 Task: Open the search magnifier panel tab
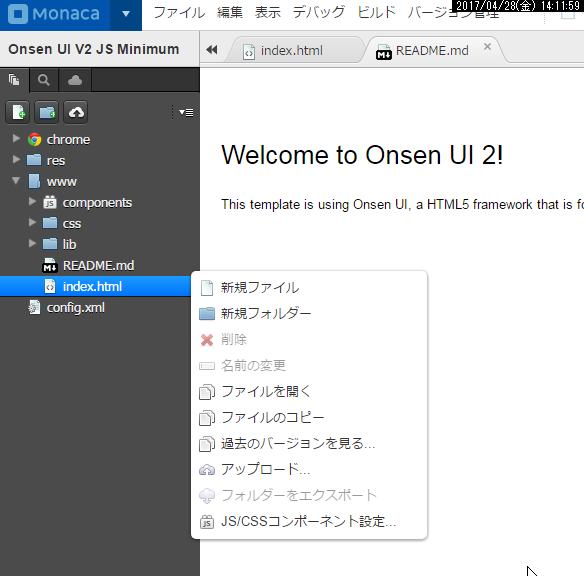point(44,80)
